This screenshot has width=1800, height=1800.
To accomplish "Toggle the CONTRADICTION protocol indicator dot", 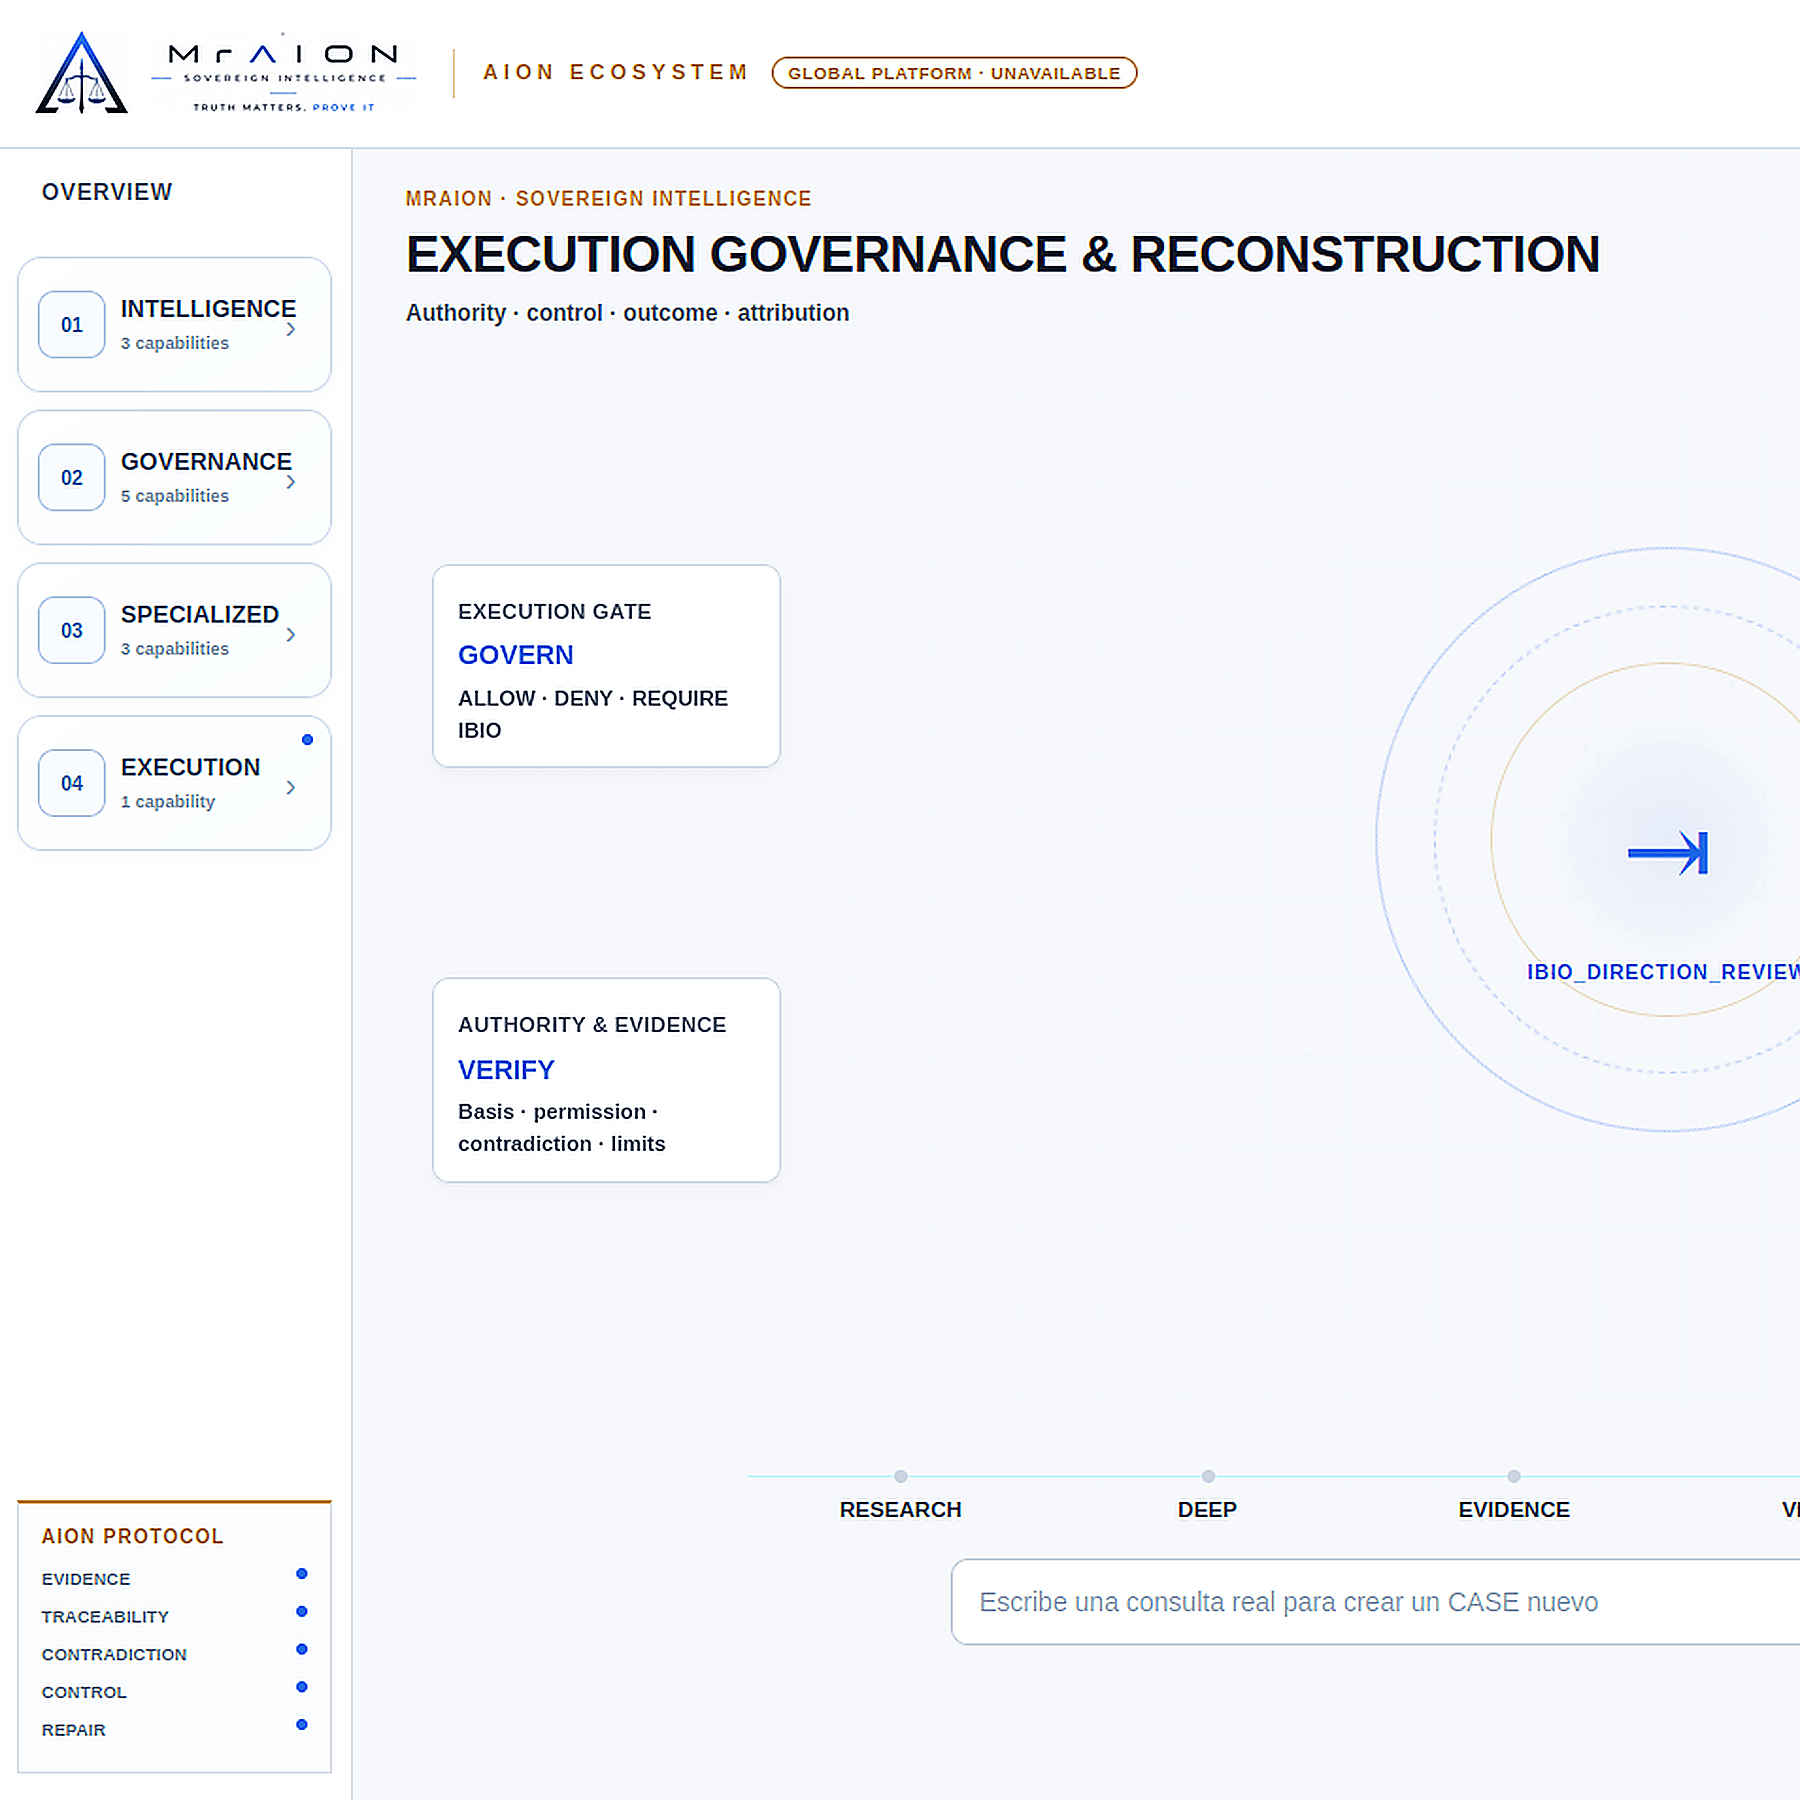I will coord(302,1649).
